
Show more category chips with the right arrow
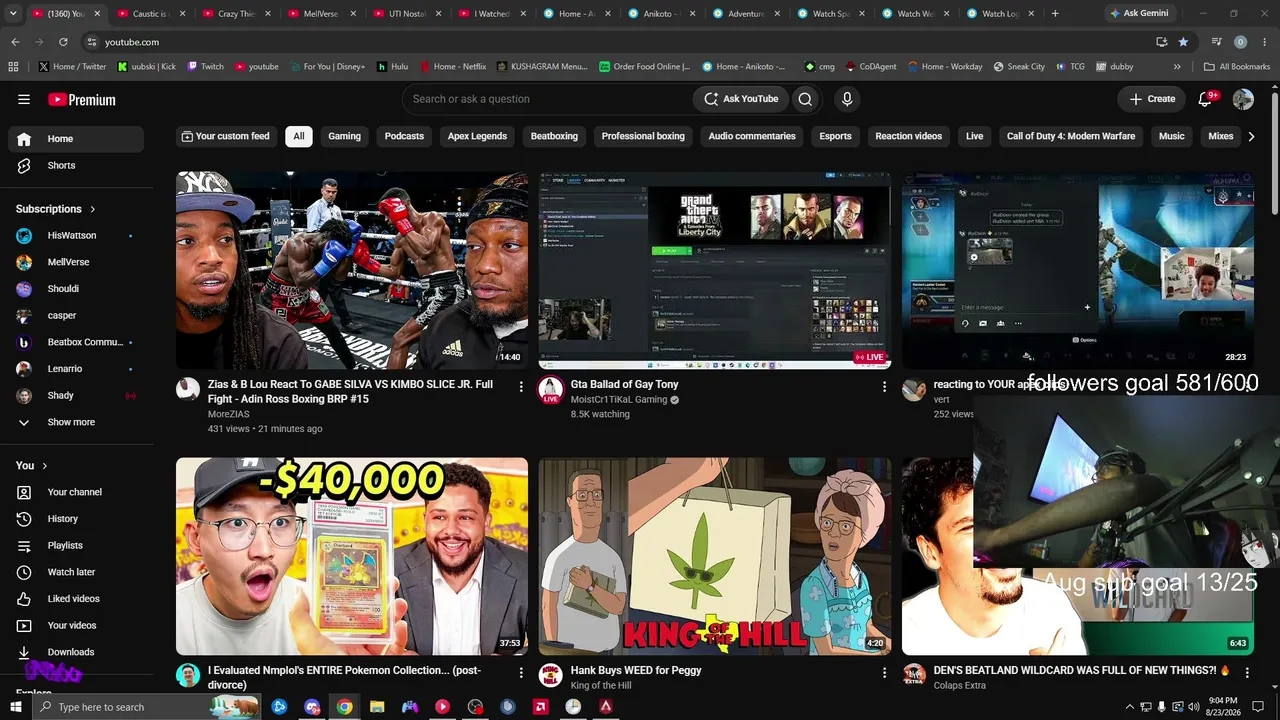[x=1250, y=136]
